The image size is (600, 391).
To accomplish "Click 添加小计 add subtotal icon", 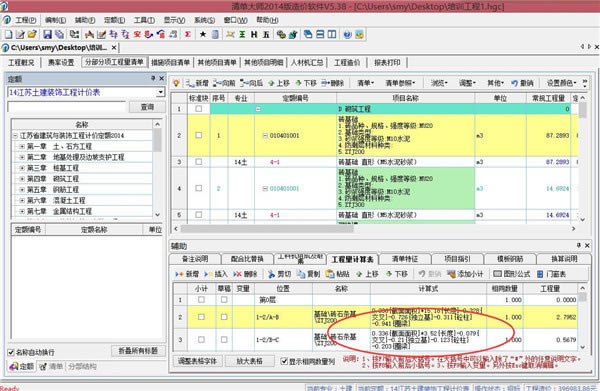I will pyautogui.click(x=465, y=274).
